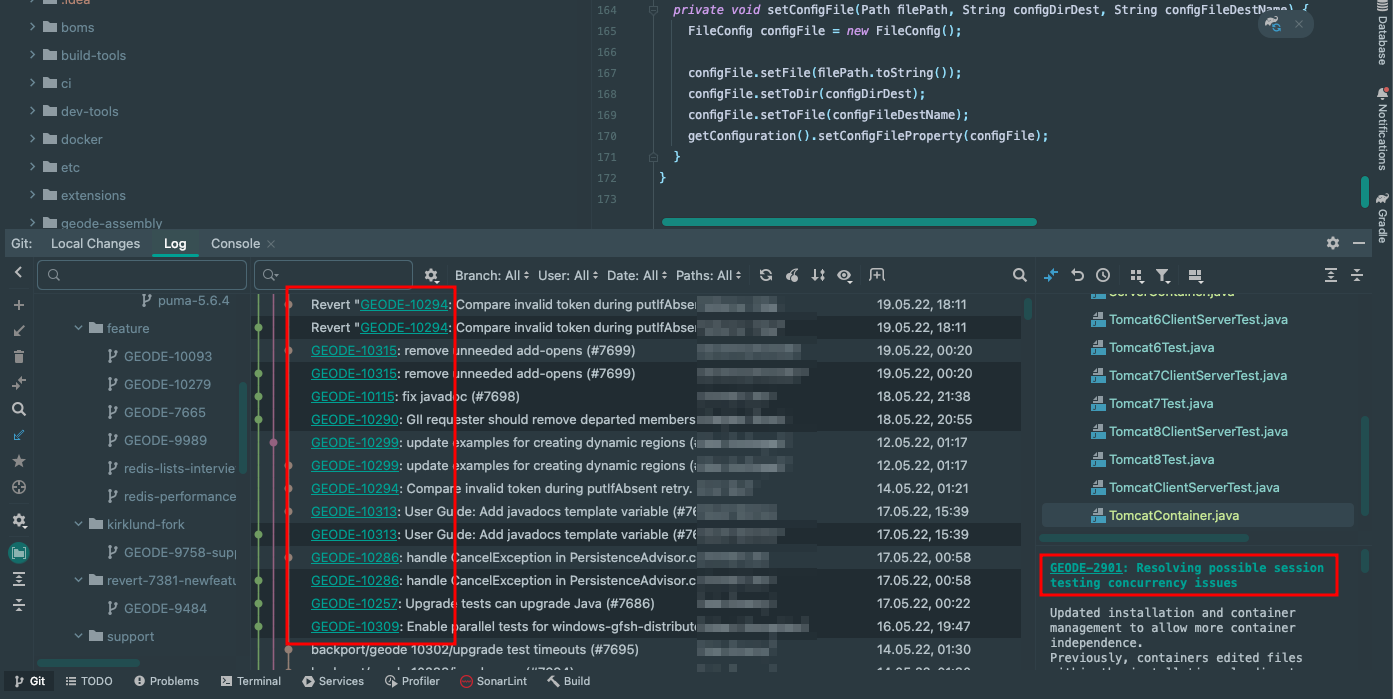Switch to the Console tab
The image size is (1393, 699).
233,243
